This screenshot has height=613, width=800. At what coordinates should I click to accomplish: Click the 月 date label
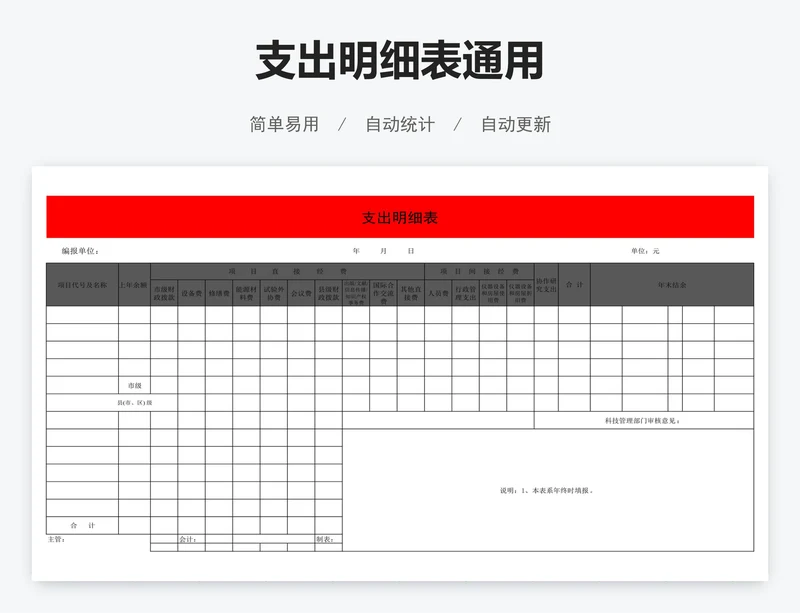click(383, 251)
